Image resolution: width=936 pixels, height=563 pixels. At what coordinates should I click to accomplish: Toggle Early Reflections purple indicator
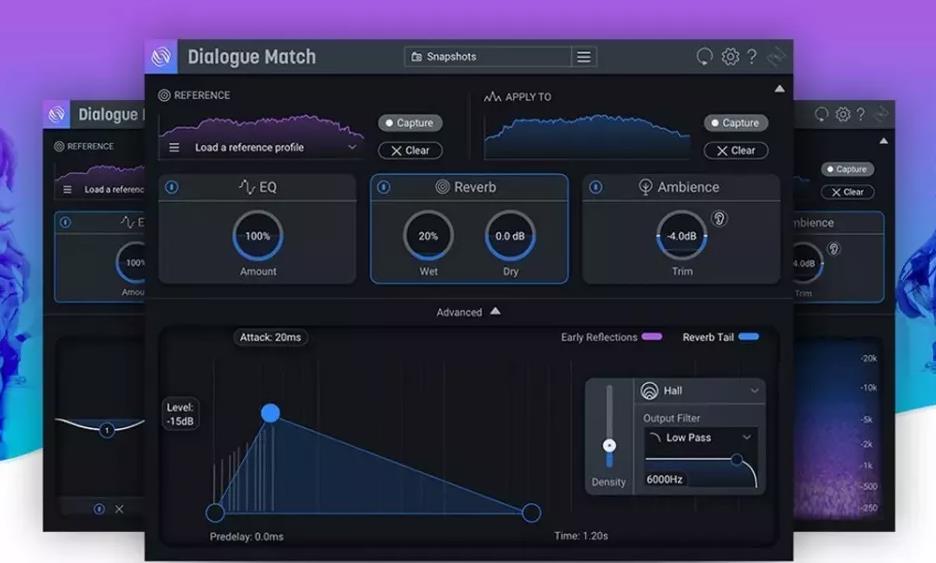tap(652, 337)
